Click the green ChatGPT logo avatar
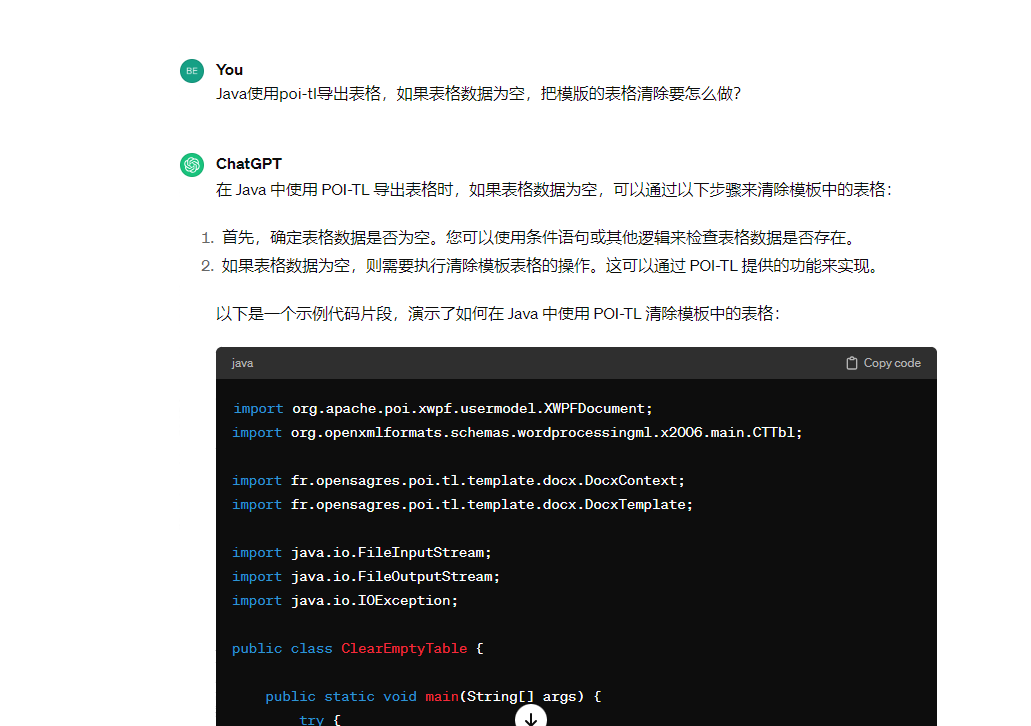 pos(192,165)
